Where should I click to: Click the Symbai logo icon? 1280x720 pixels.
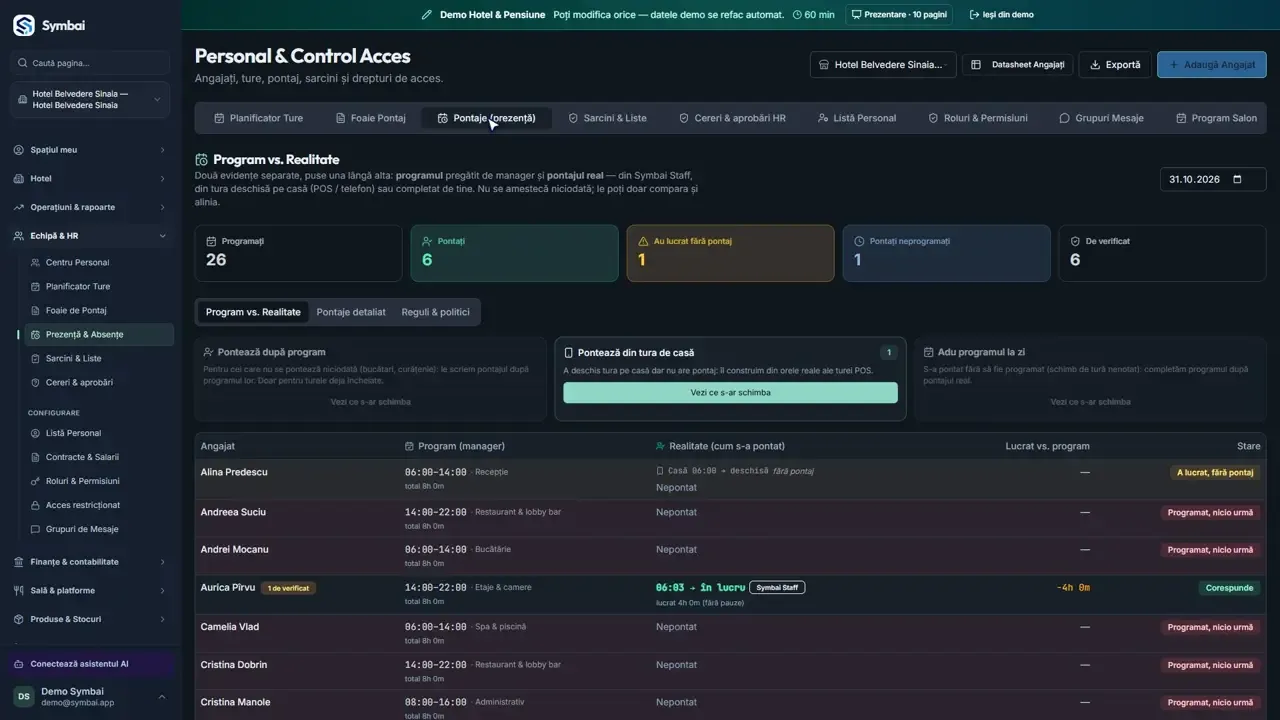point(23,25)
